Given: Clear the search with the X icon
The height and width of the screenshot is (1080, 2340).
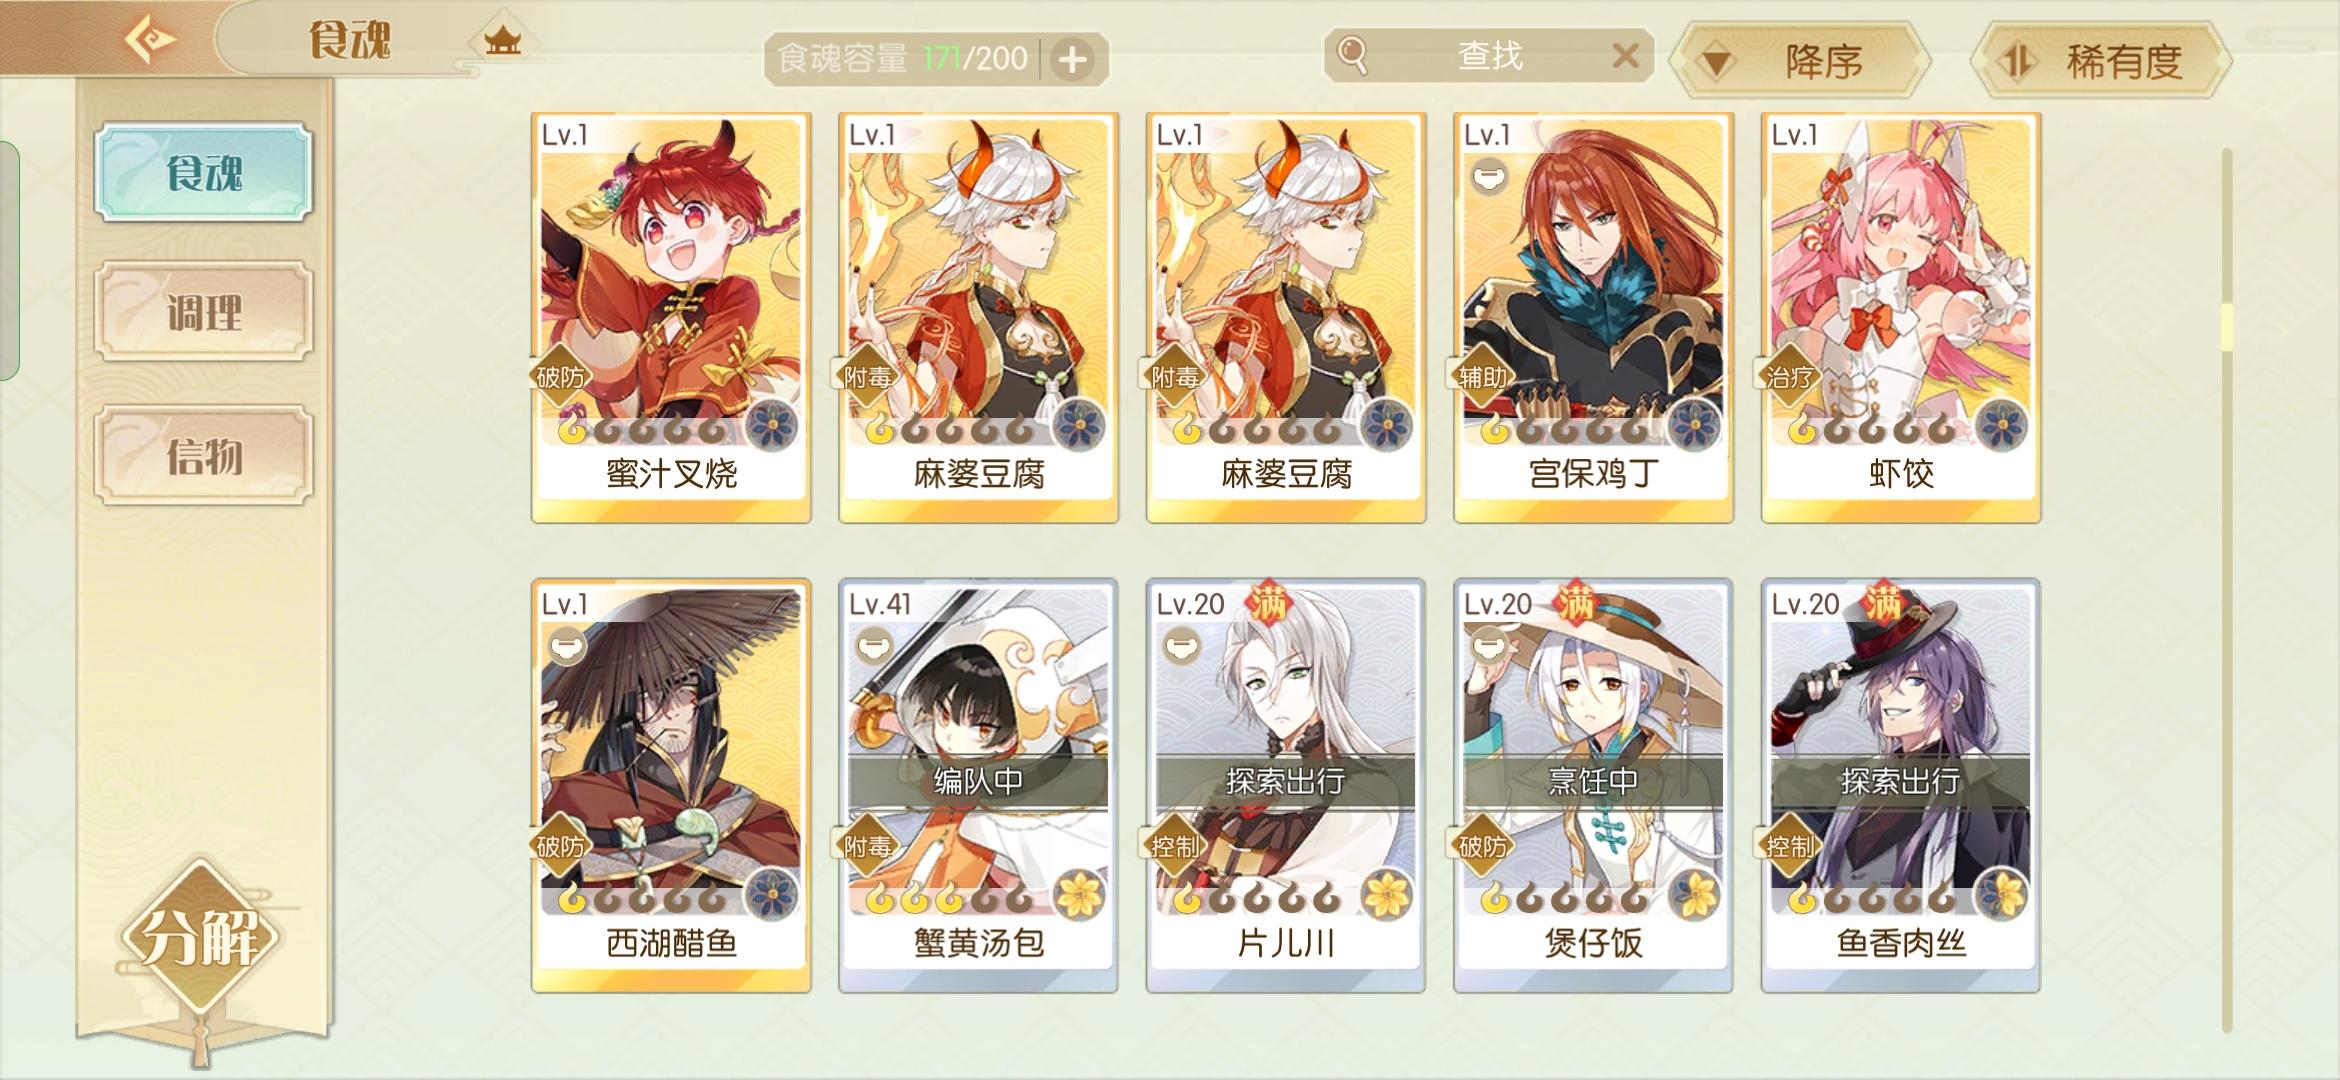Looking at the screenshot, I should pyautogui.click(x=1625, y=55).
